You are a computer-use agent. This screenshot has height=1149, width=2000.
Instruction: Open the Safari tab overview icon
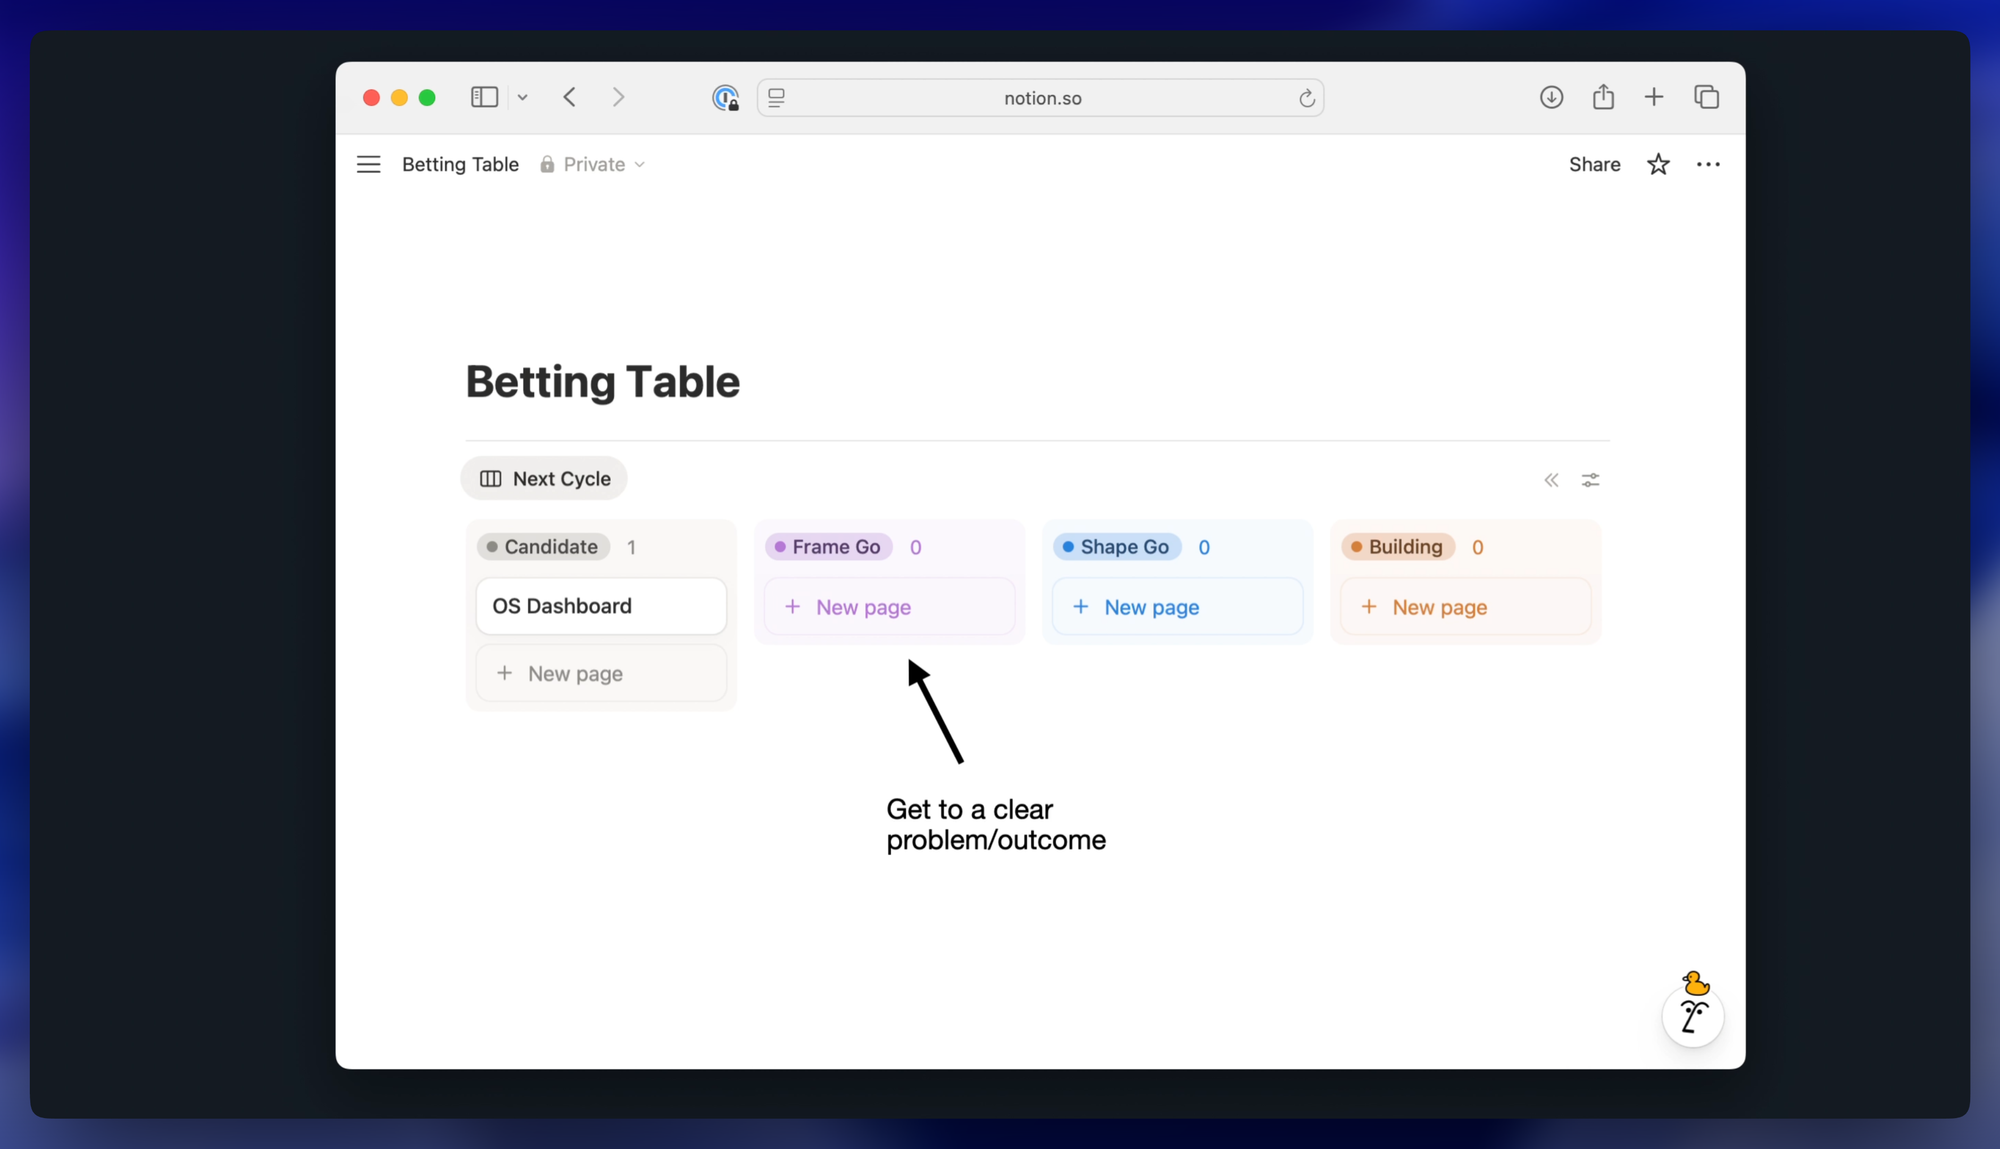coord(1706,97)
